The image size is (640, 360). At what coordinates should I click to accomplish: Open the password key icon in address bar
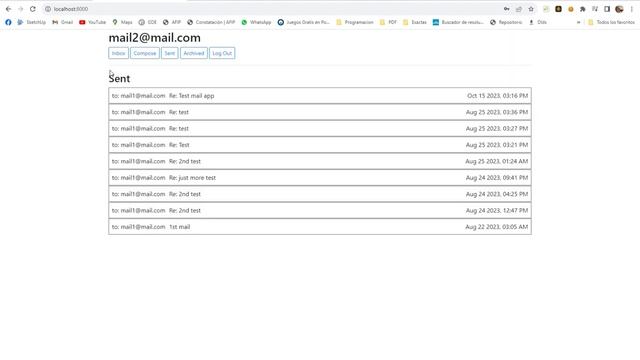click(507, 9)
